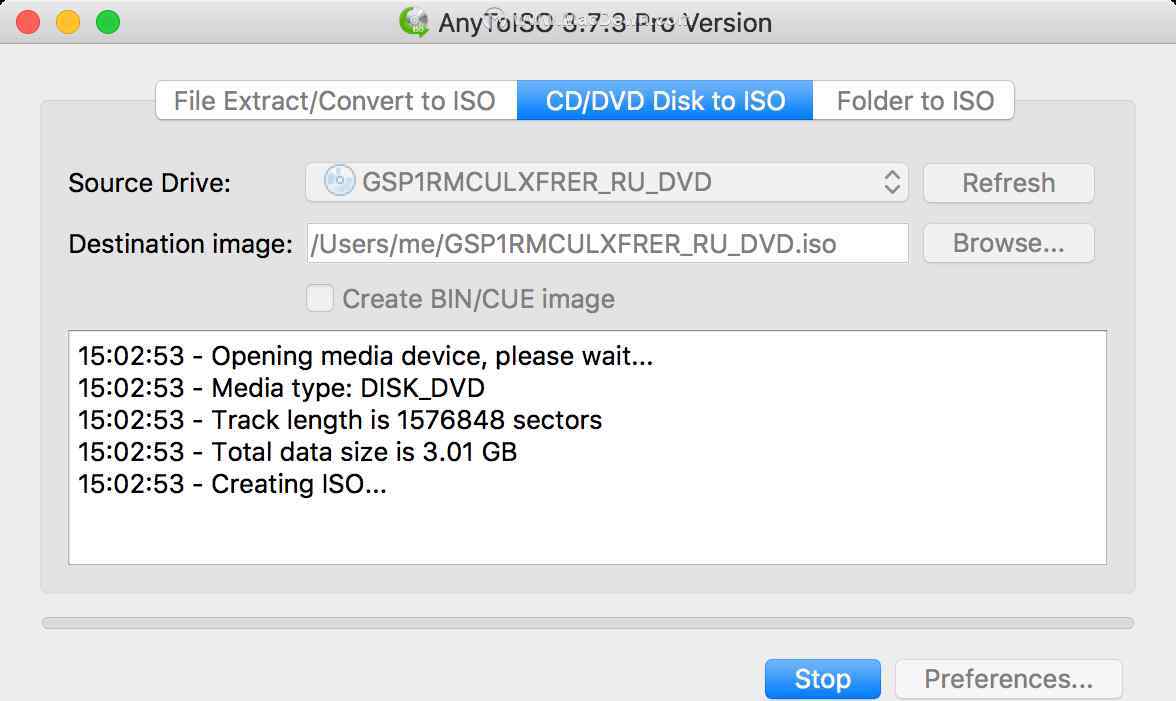Image resolution: width=1176 pixels, height=701 pixels.
Task: Click the Create BIN/CUE image label
Action: pyautogui.click(x=478, y=299)
